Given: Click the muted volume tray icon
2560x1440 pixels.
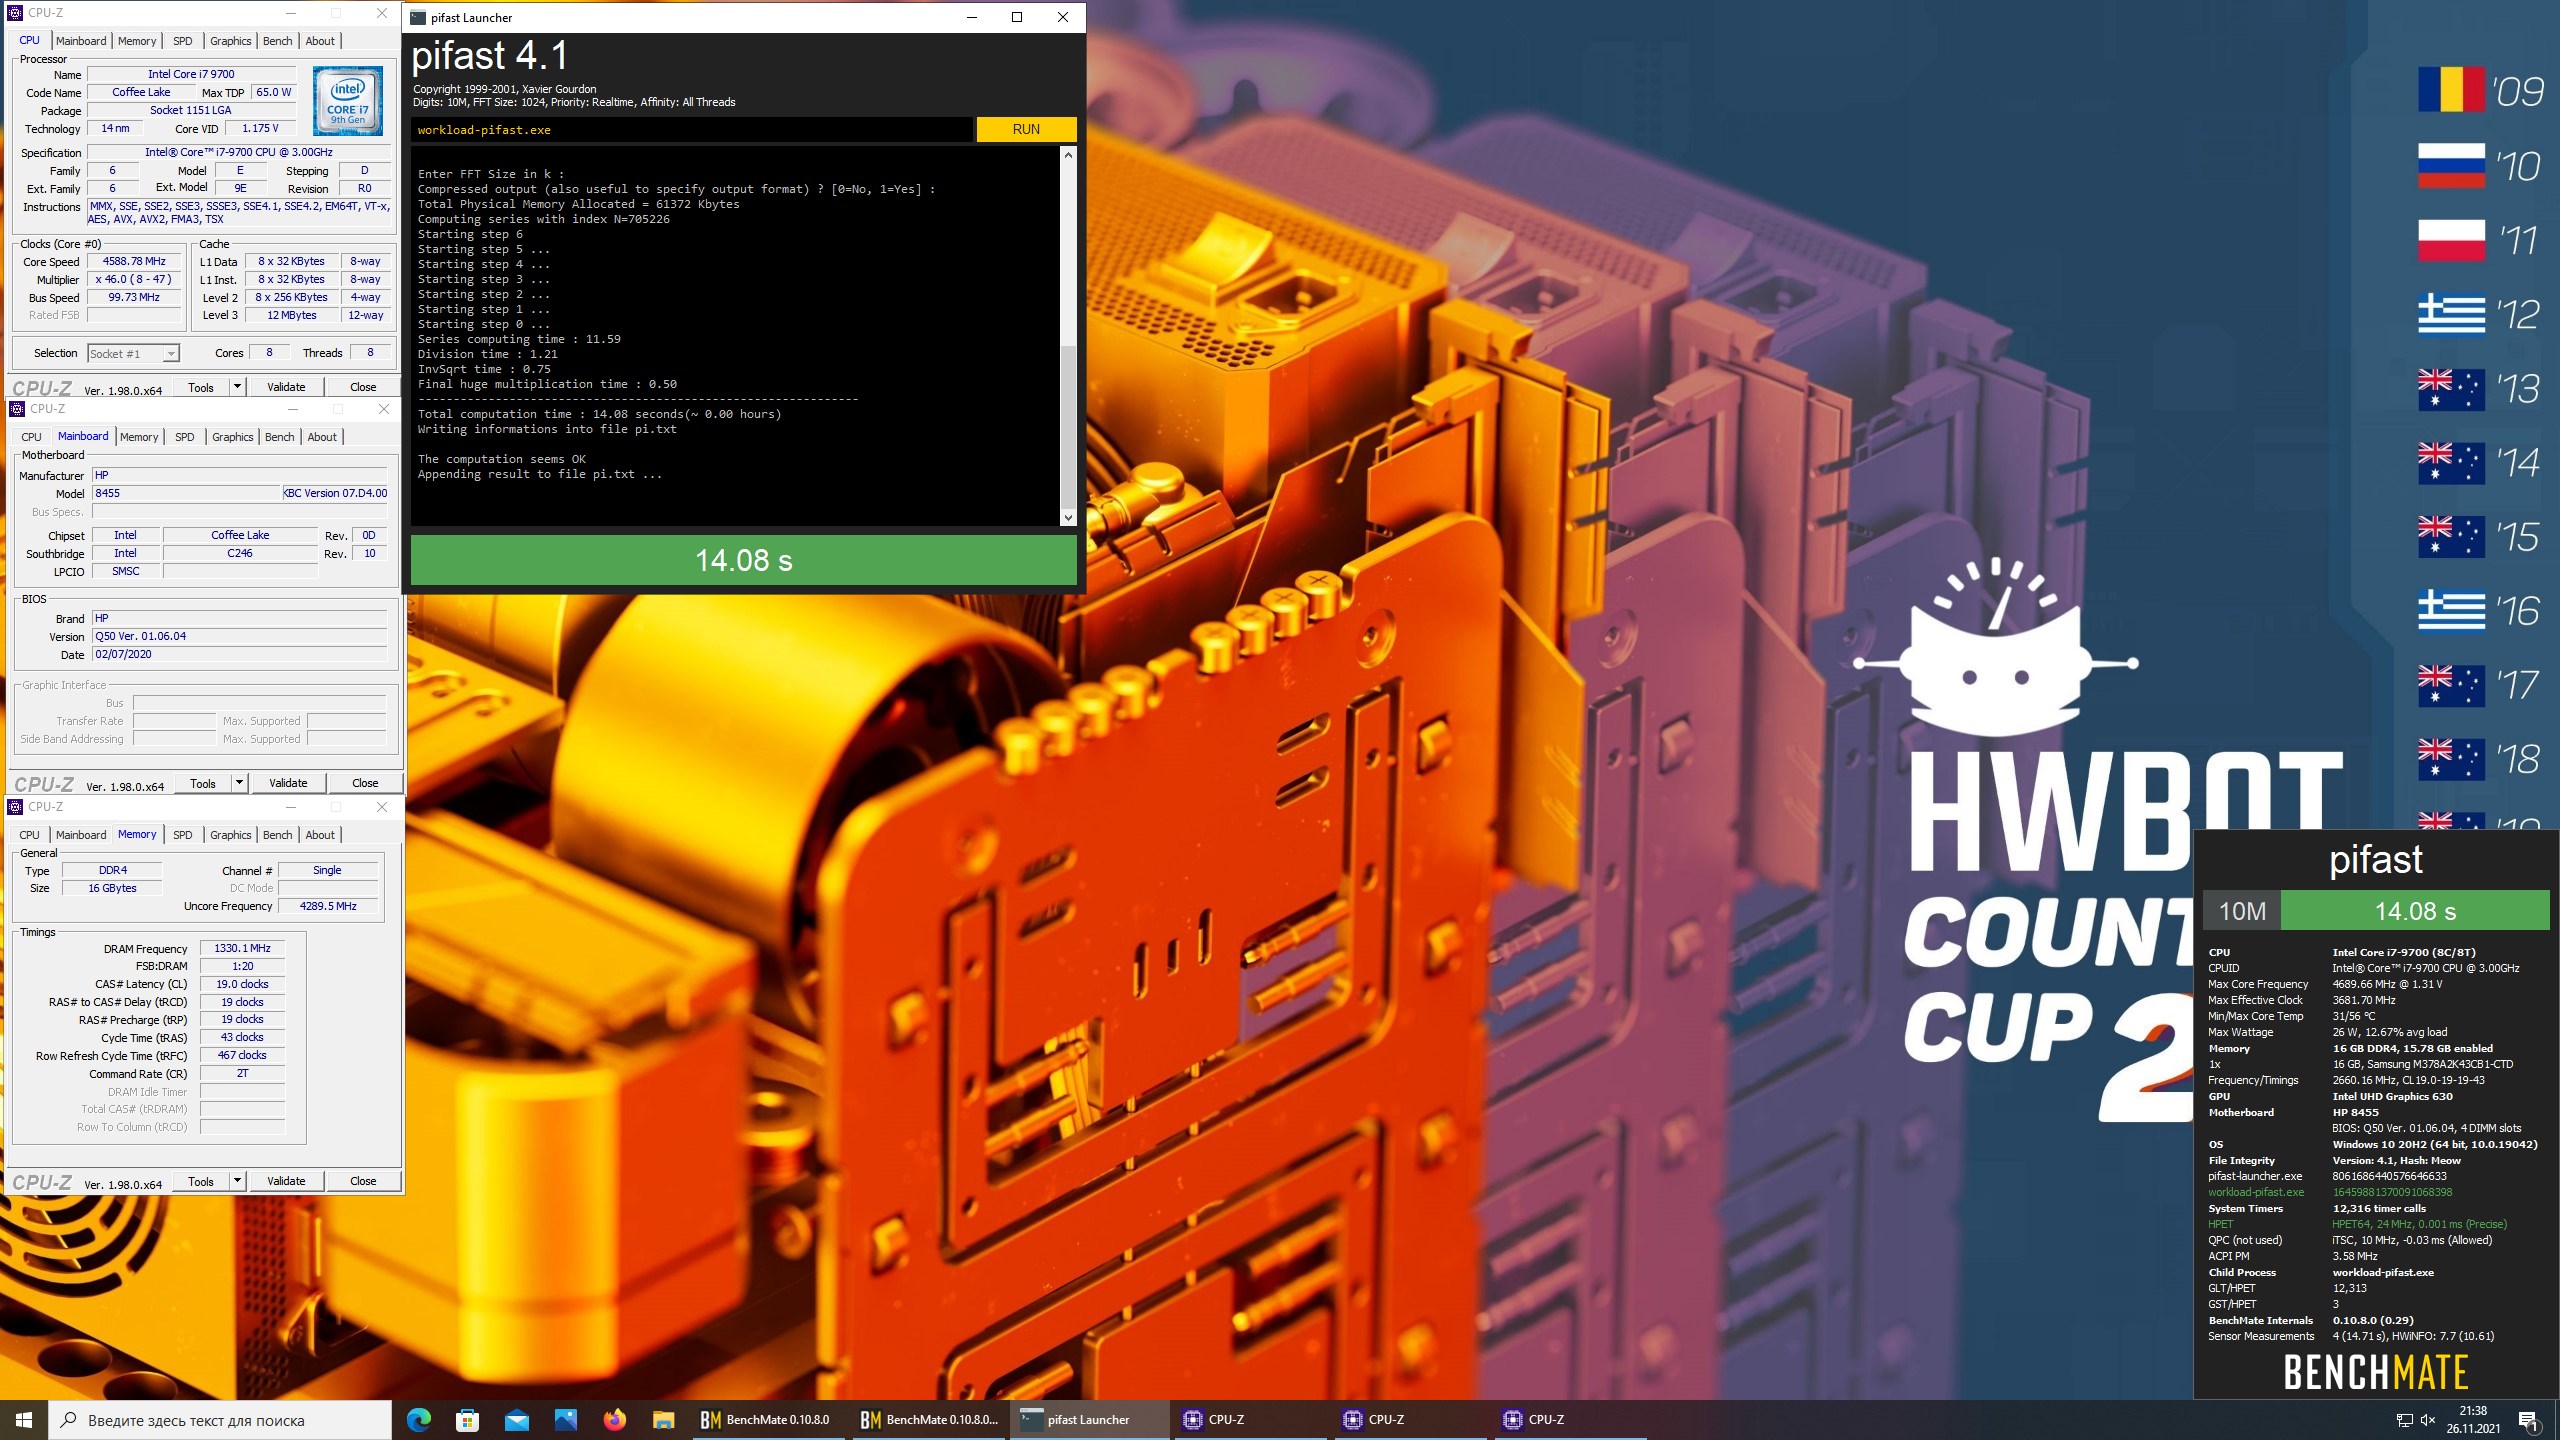Looking at the screenshot, I should point(2427,1420).
